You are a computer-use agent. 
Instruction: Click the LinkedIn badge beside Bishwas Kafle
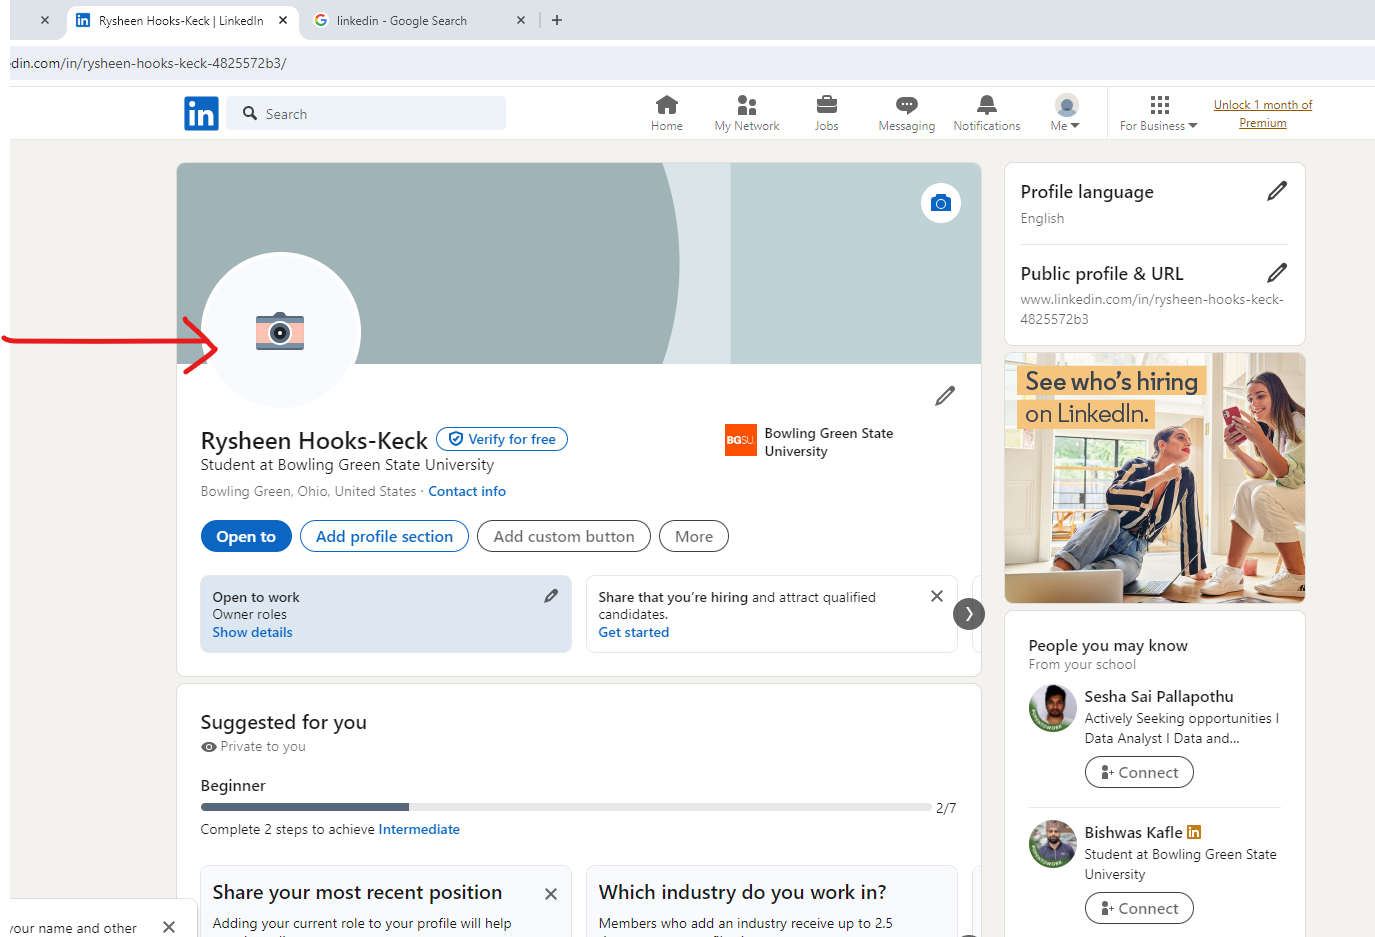tap(1194, 832)
